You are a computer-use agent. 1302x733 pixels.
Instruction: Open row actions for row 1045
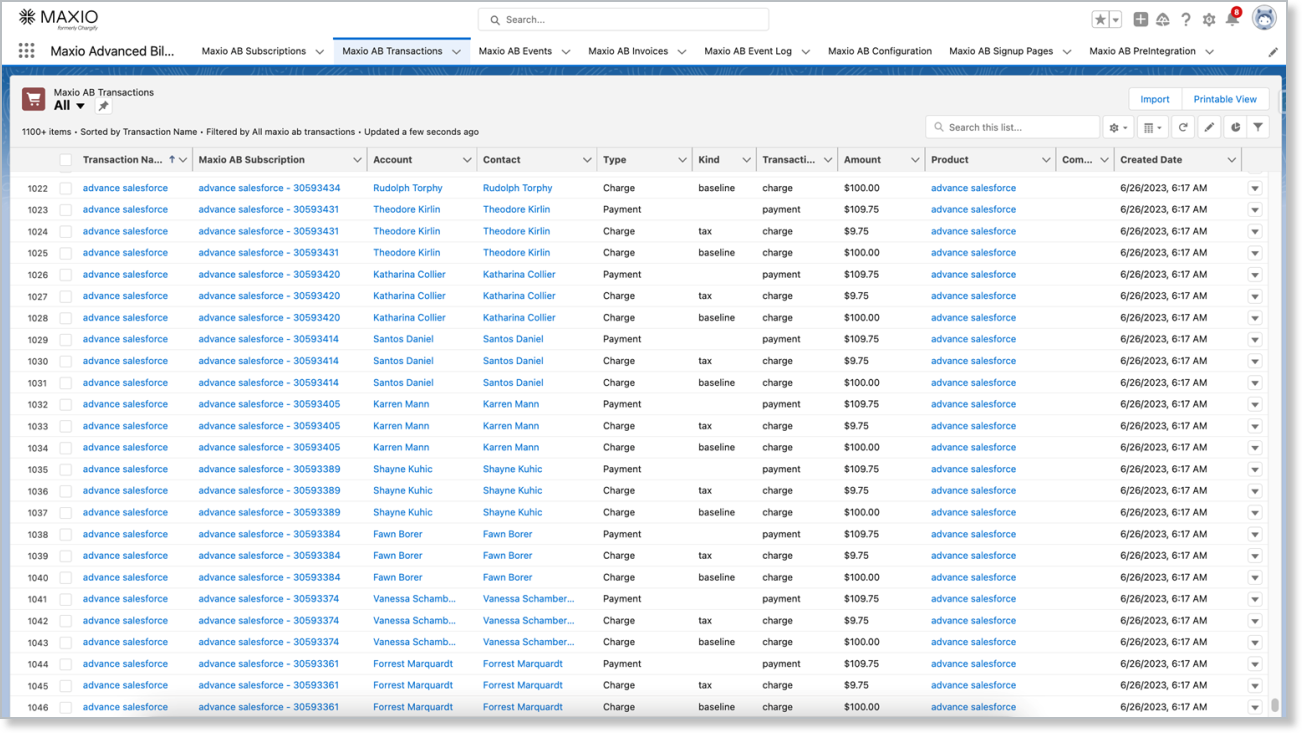[1254, 686]
